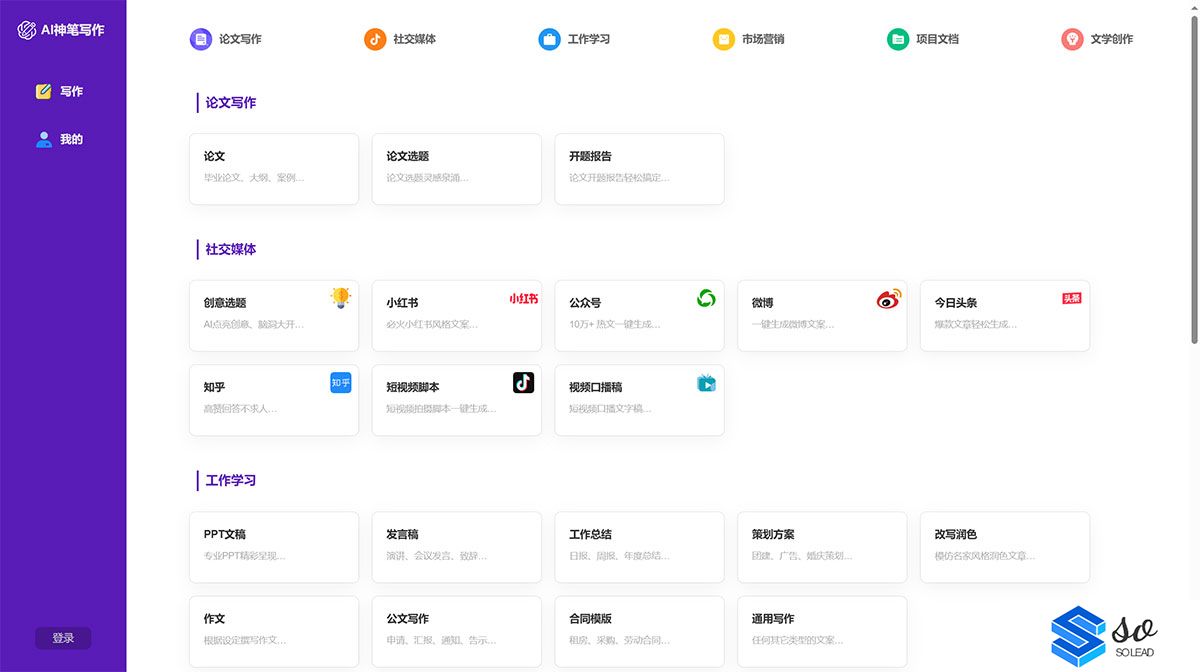
Task: Open the 论文选题 card
Action: tap(457, 169)
